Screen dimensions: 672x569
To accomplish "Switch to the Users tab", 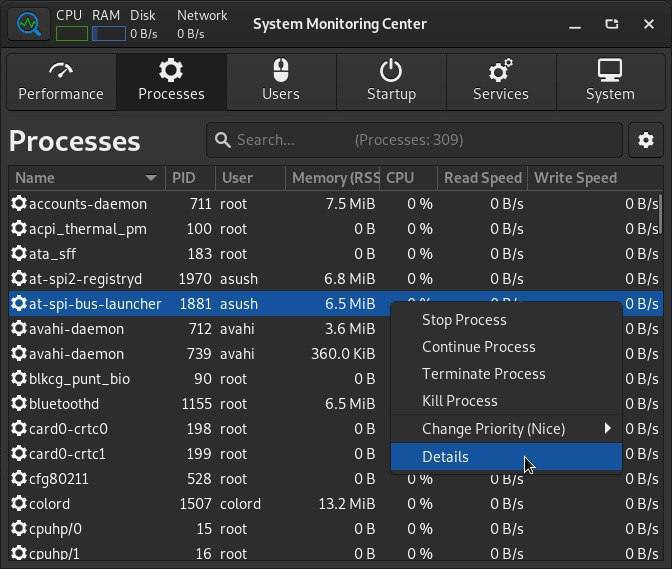I will (281, 81).
